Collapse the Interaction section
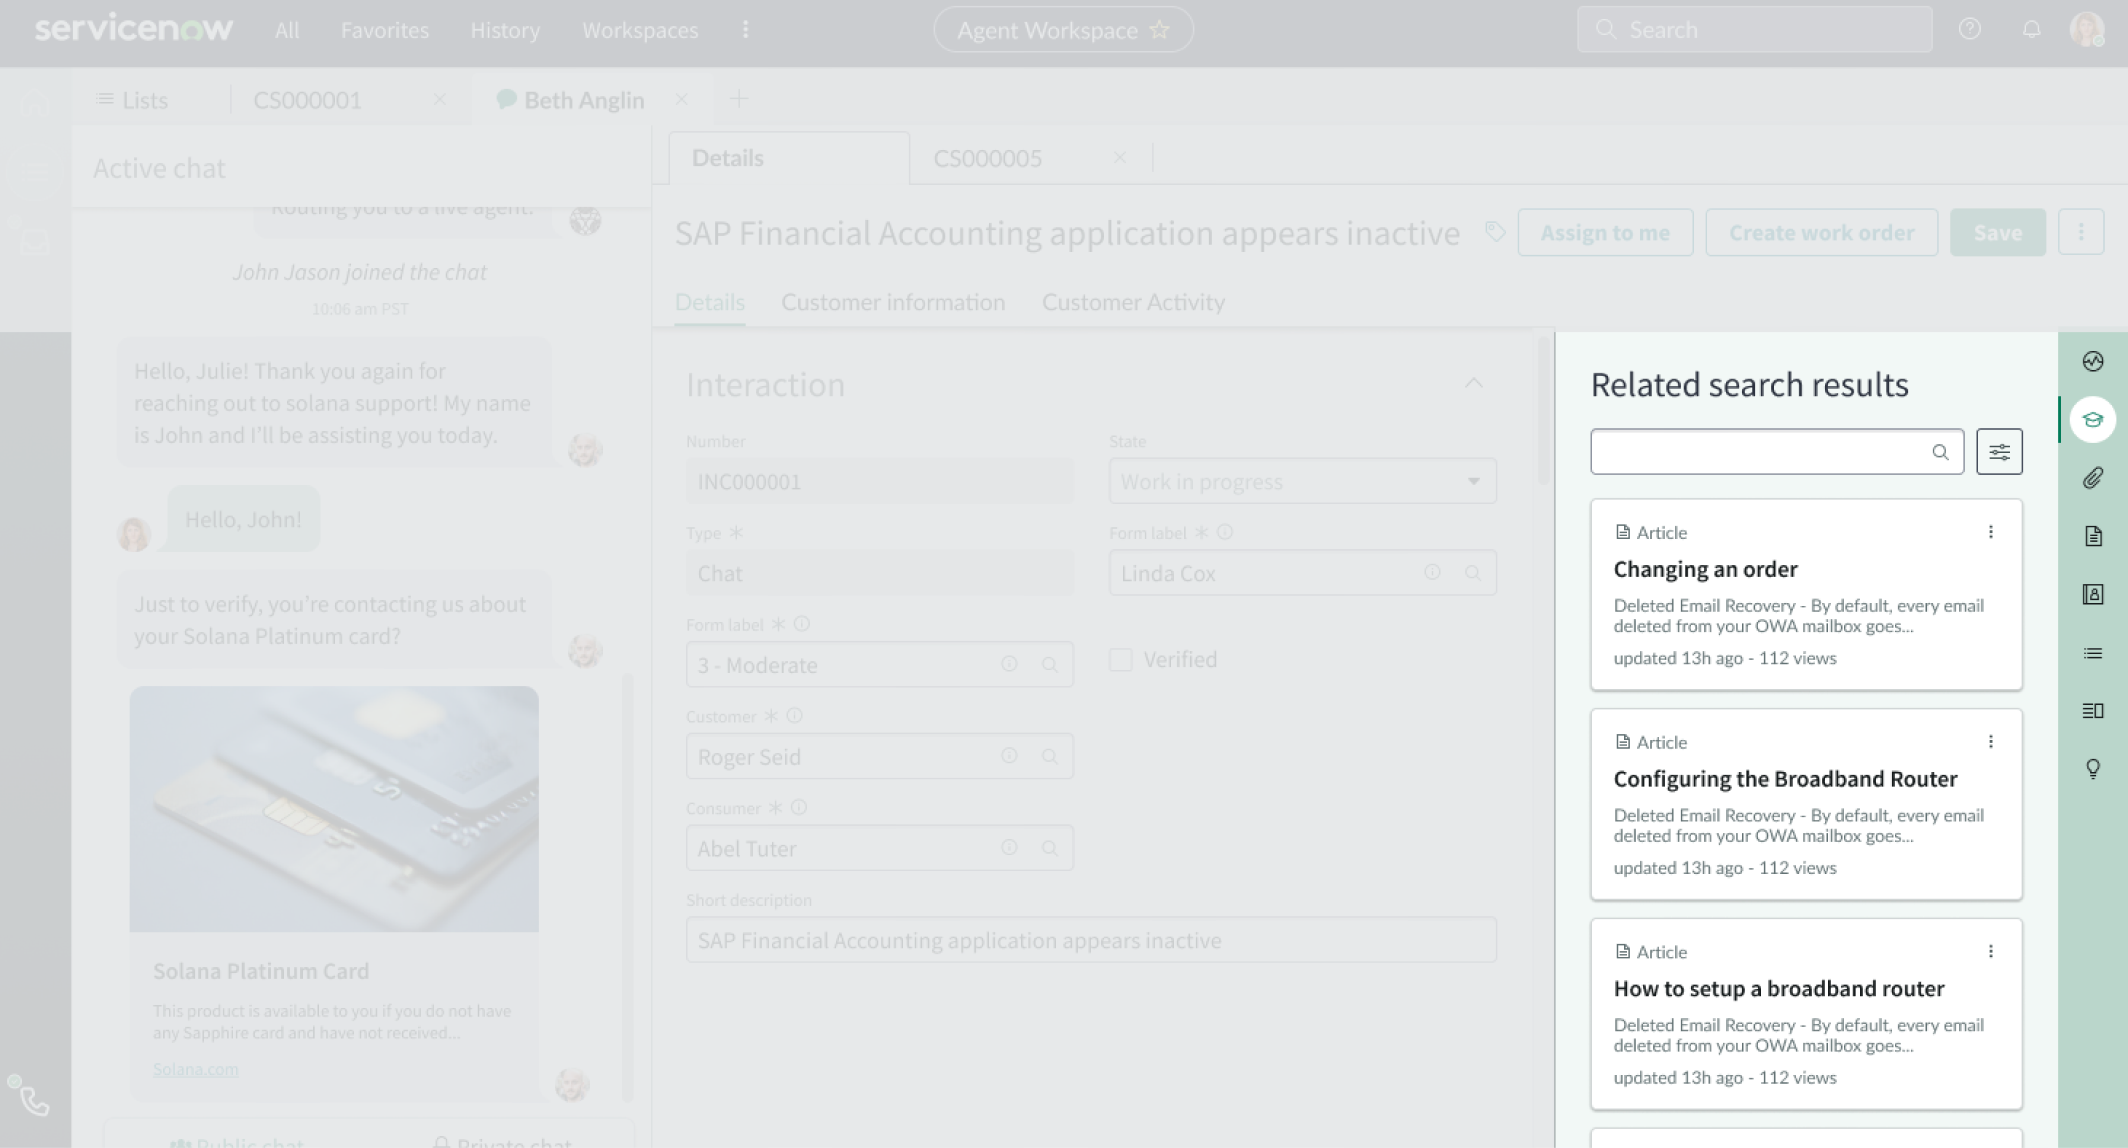The width and height of the screenshot is (2128, 1148). pos(1474,383)
